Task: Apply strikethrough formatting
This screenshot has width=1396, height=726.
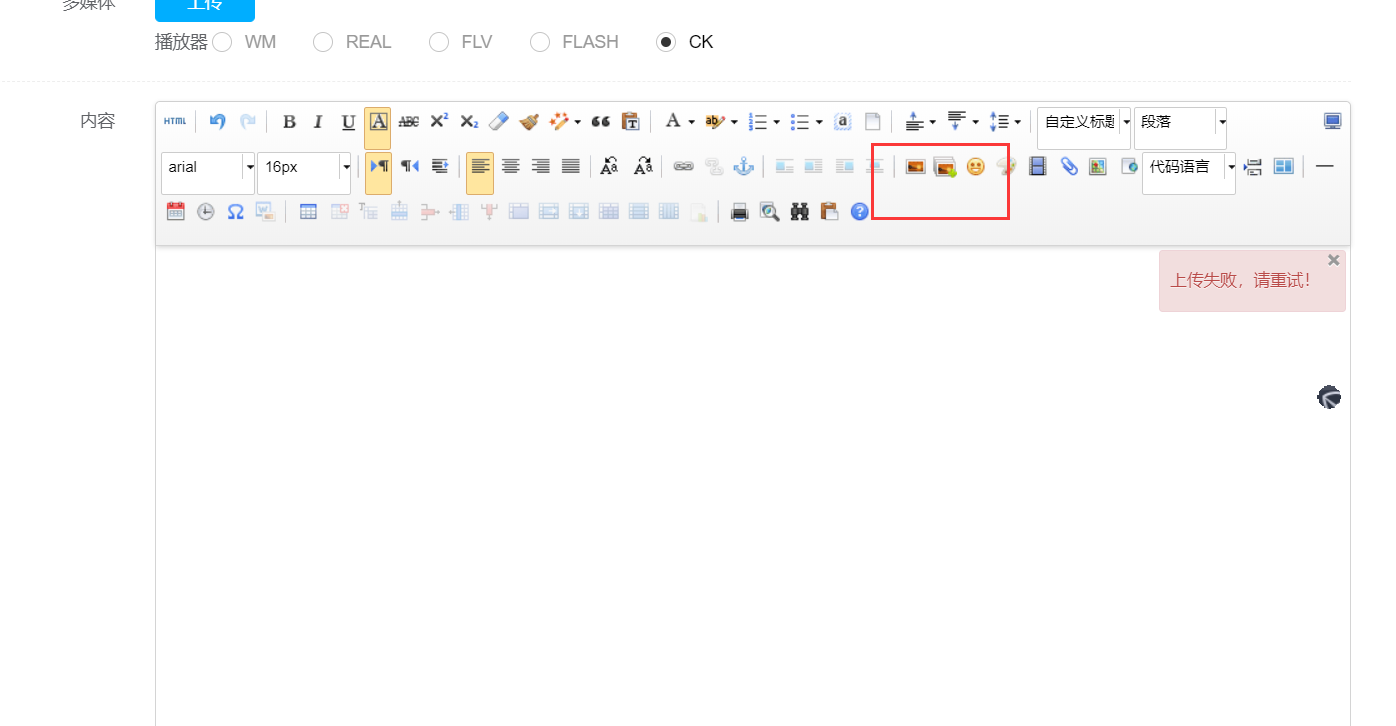Action: click(x=408, y=122)
